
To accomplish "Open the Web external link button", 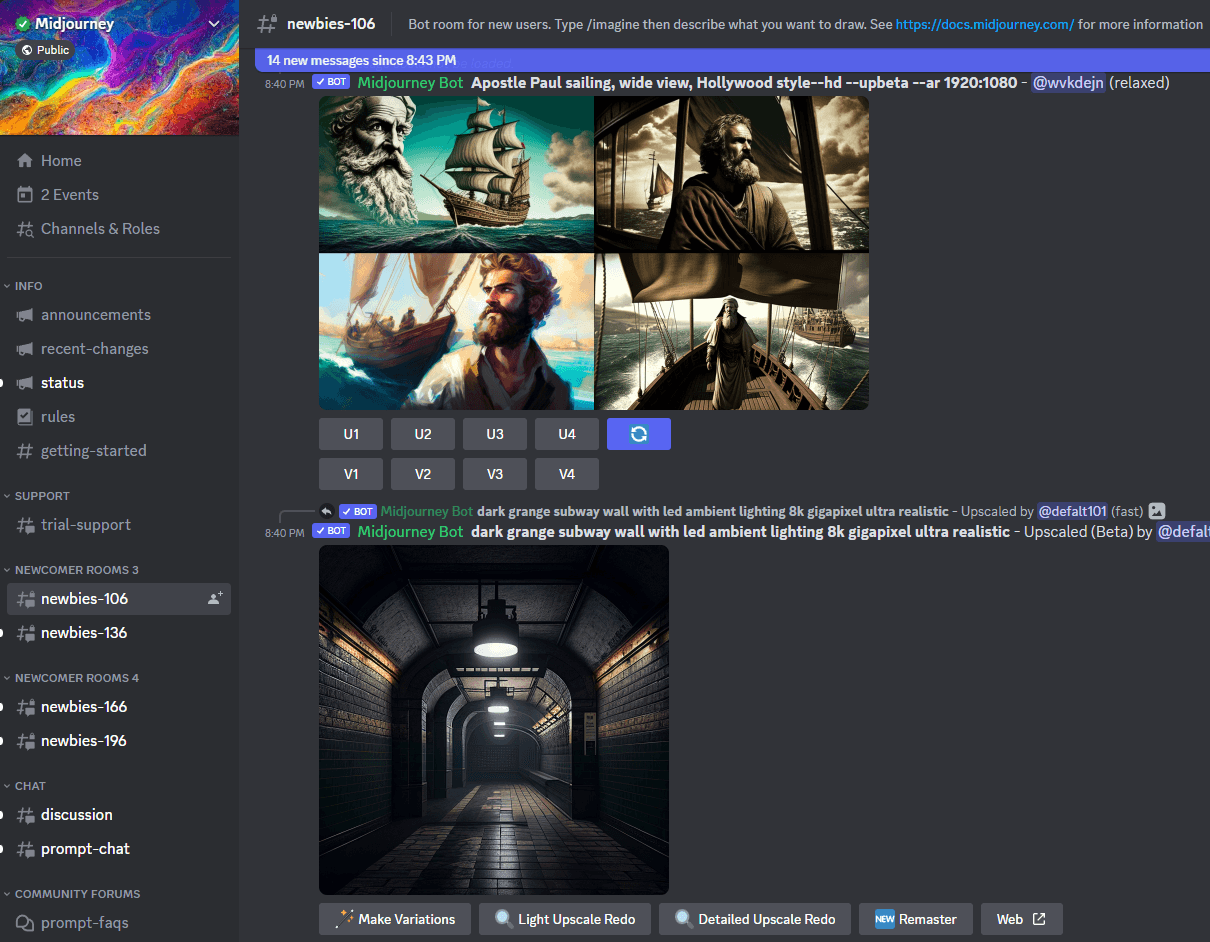I will [1022, 919].
